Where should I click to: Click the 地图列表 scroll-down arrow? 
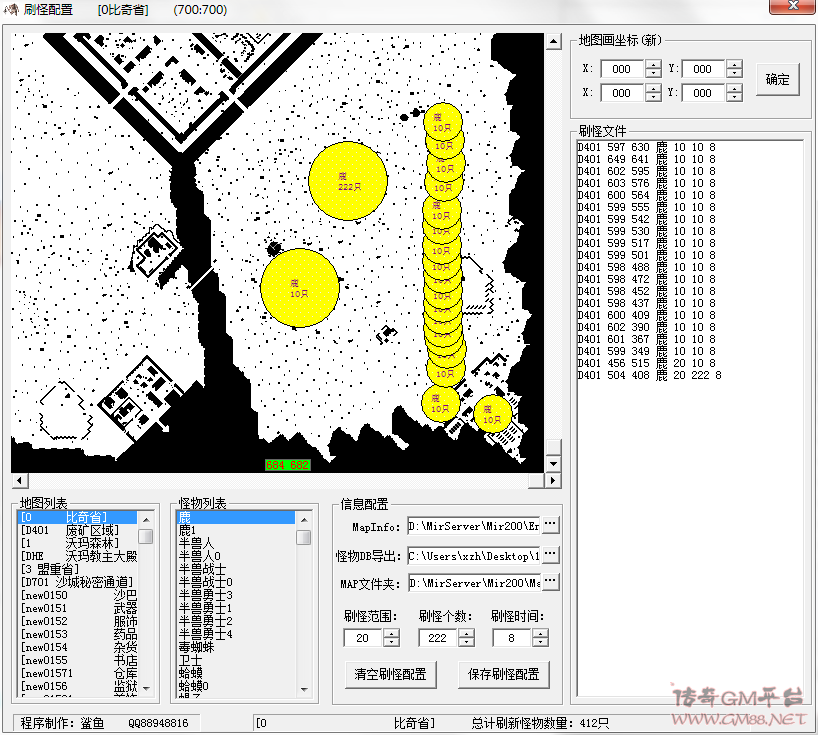click(x=146, y=689)
